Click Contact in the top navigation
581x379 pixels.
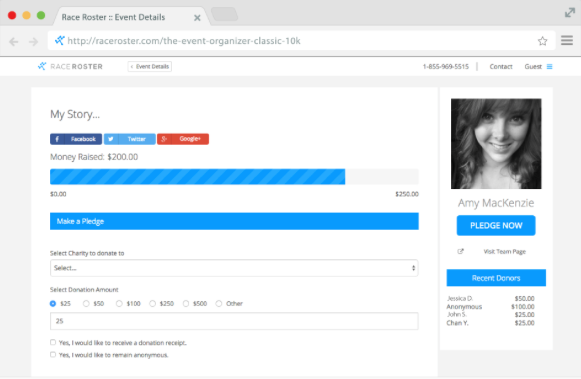(501, 67)
